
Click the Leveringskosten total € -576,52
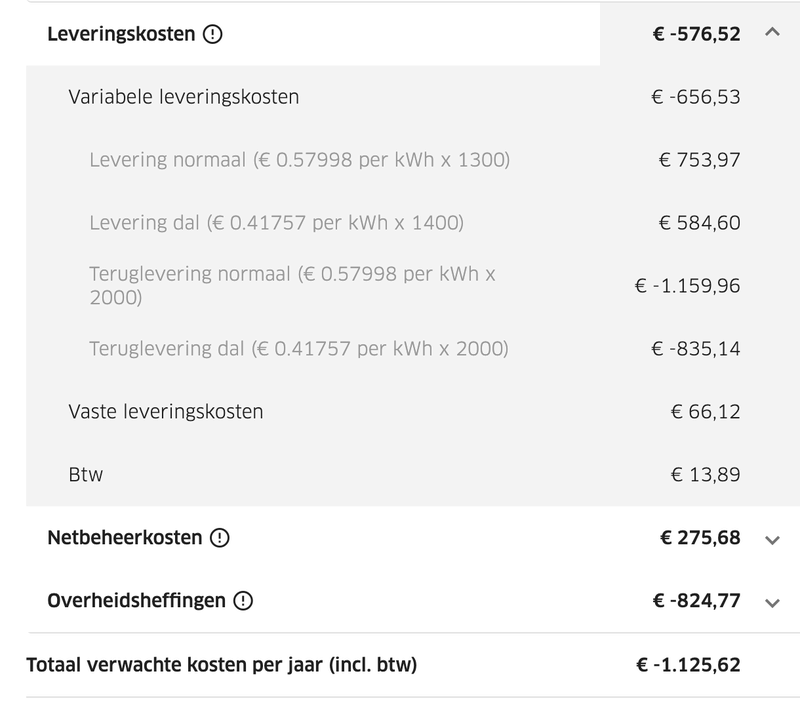pyautogui.click(x=695, y=34)
